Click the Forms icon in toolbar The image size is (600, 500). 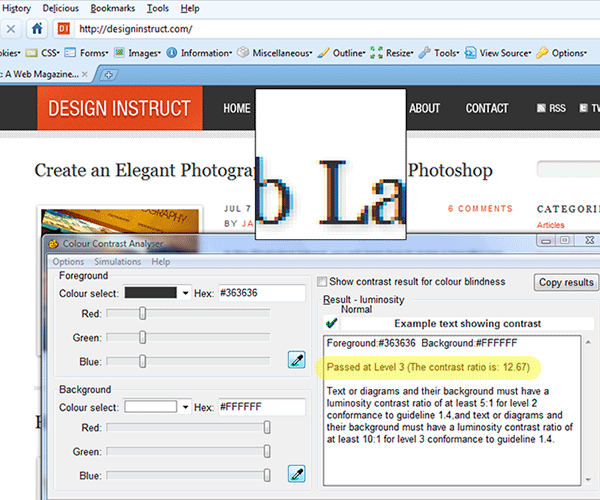(70, 52)
